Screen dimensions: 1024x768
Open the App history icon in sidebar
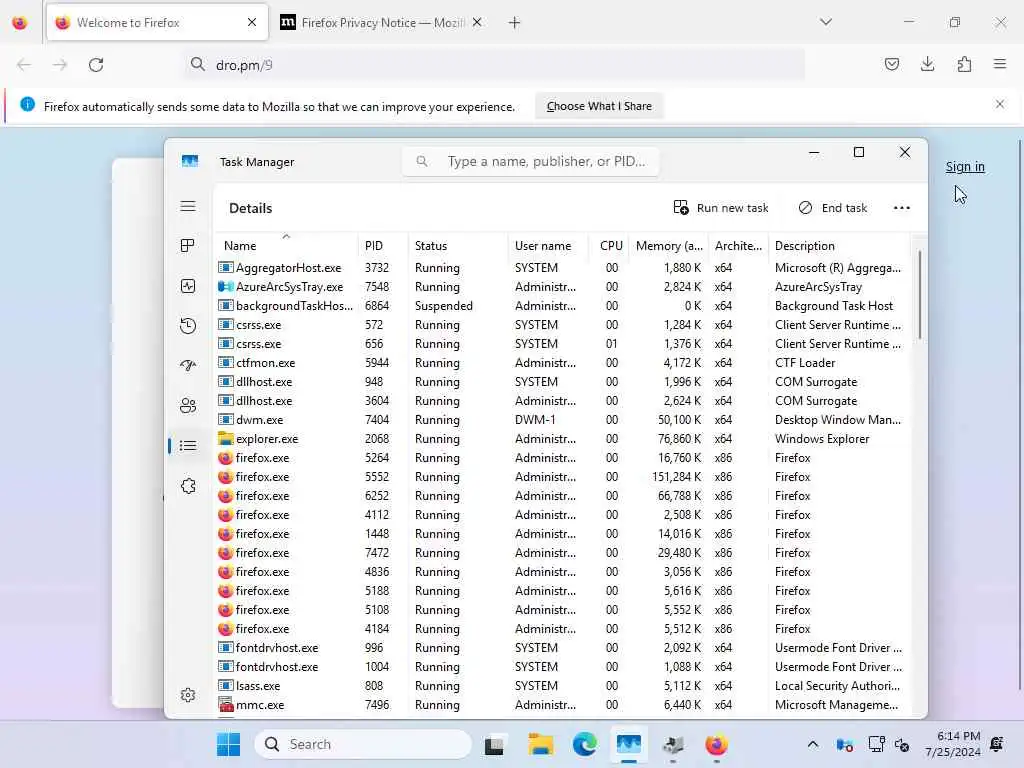pyautogui.click(x=188, y=325)
